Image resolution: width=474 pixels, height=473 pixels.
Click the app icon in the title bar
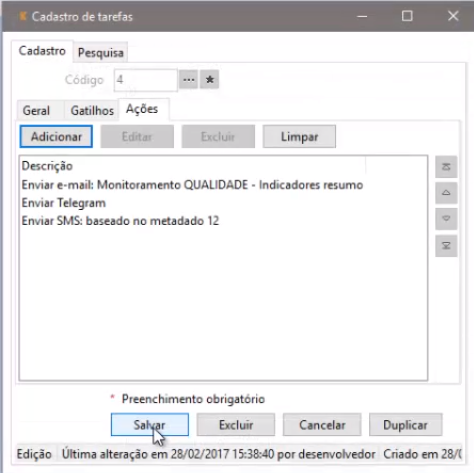pos(23,16)
